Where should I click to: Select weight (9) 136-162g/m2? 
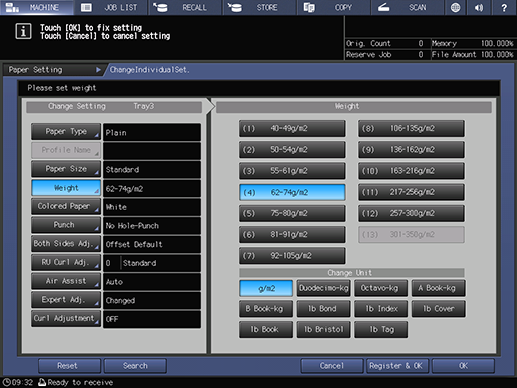click(411, 150)
